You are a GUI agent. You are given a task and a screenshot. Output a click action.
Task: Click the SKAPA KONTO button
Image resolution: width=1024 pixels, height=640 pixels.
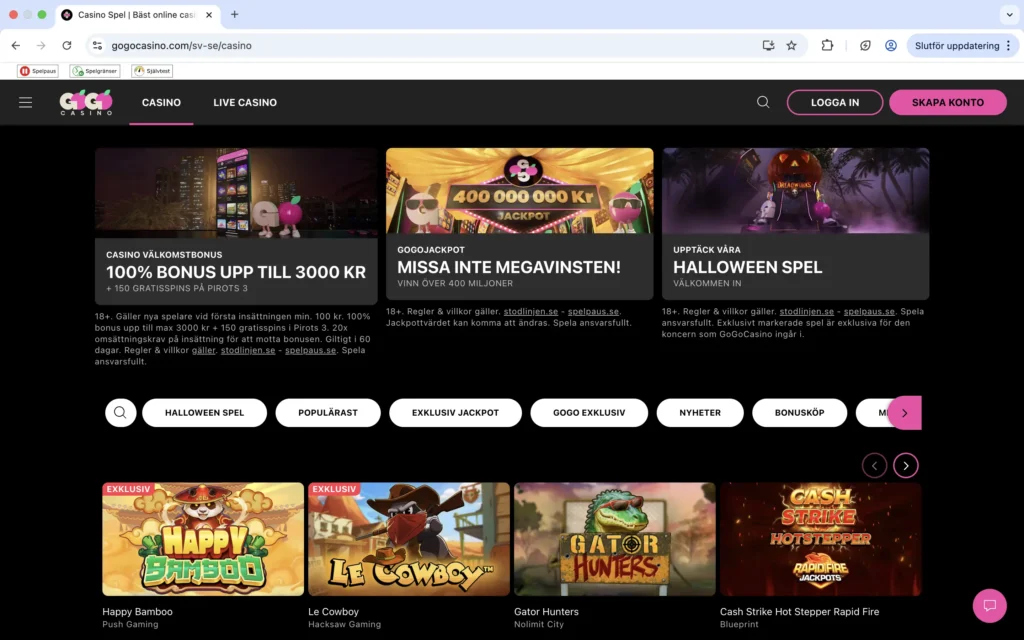tap(948, 102)
